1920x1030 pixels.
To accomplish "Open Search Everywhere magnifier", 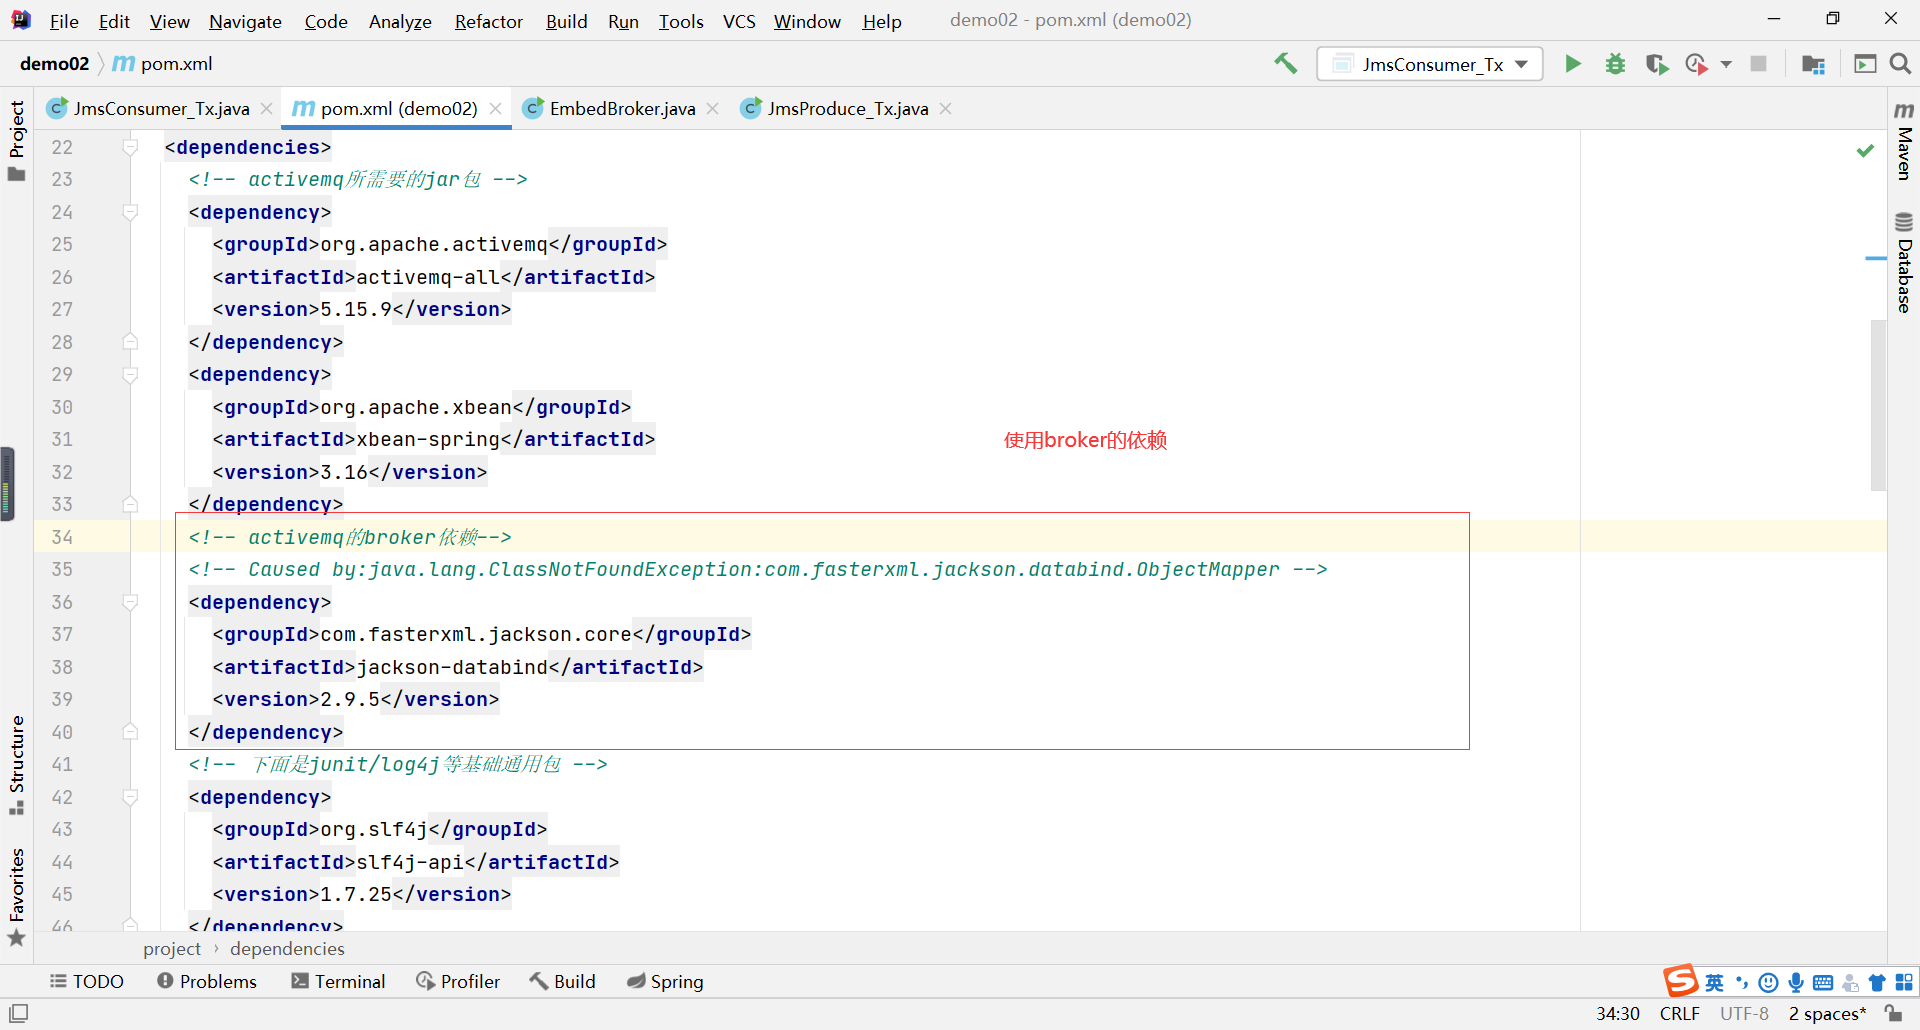I will click(1900, 64).
